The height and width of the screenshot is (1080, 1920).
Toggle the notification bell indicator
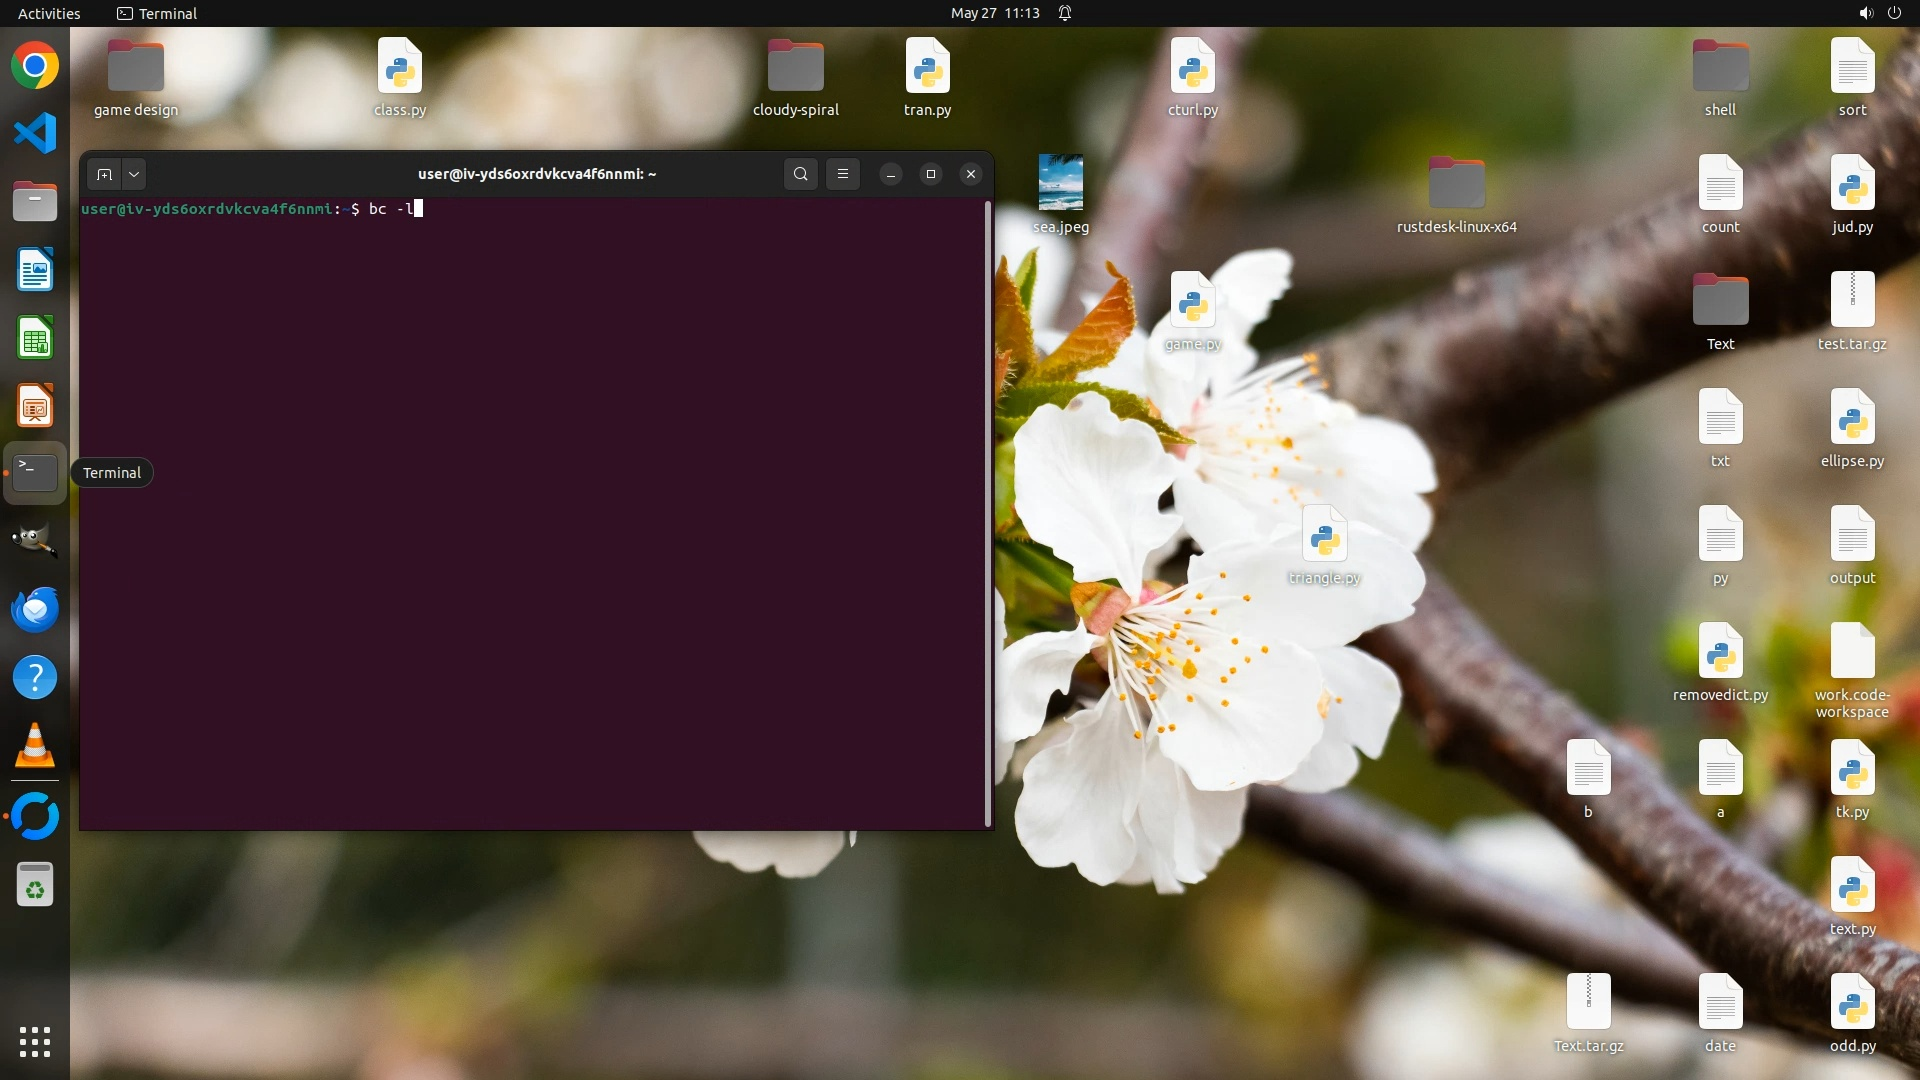1065,13
